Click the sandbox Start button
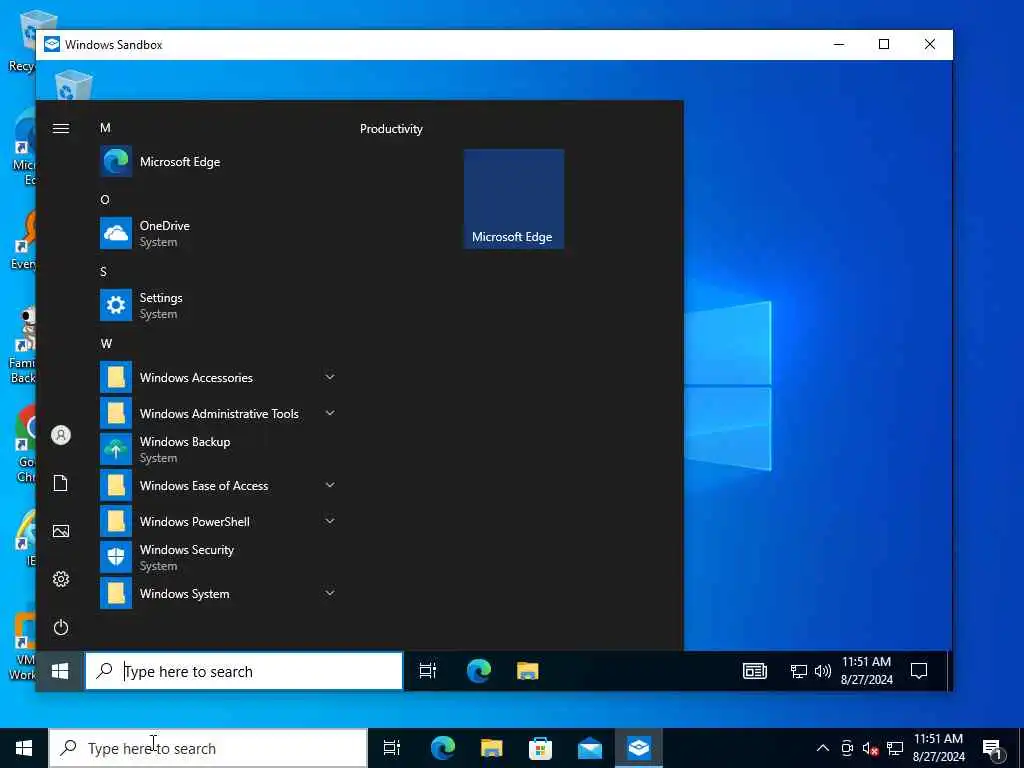The width and height of the screenshot is (1024, 768). pos(60,671)
